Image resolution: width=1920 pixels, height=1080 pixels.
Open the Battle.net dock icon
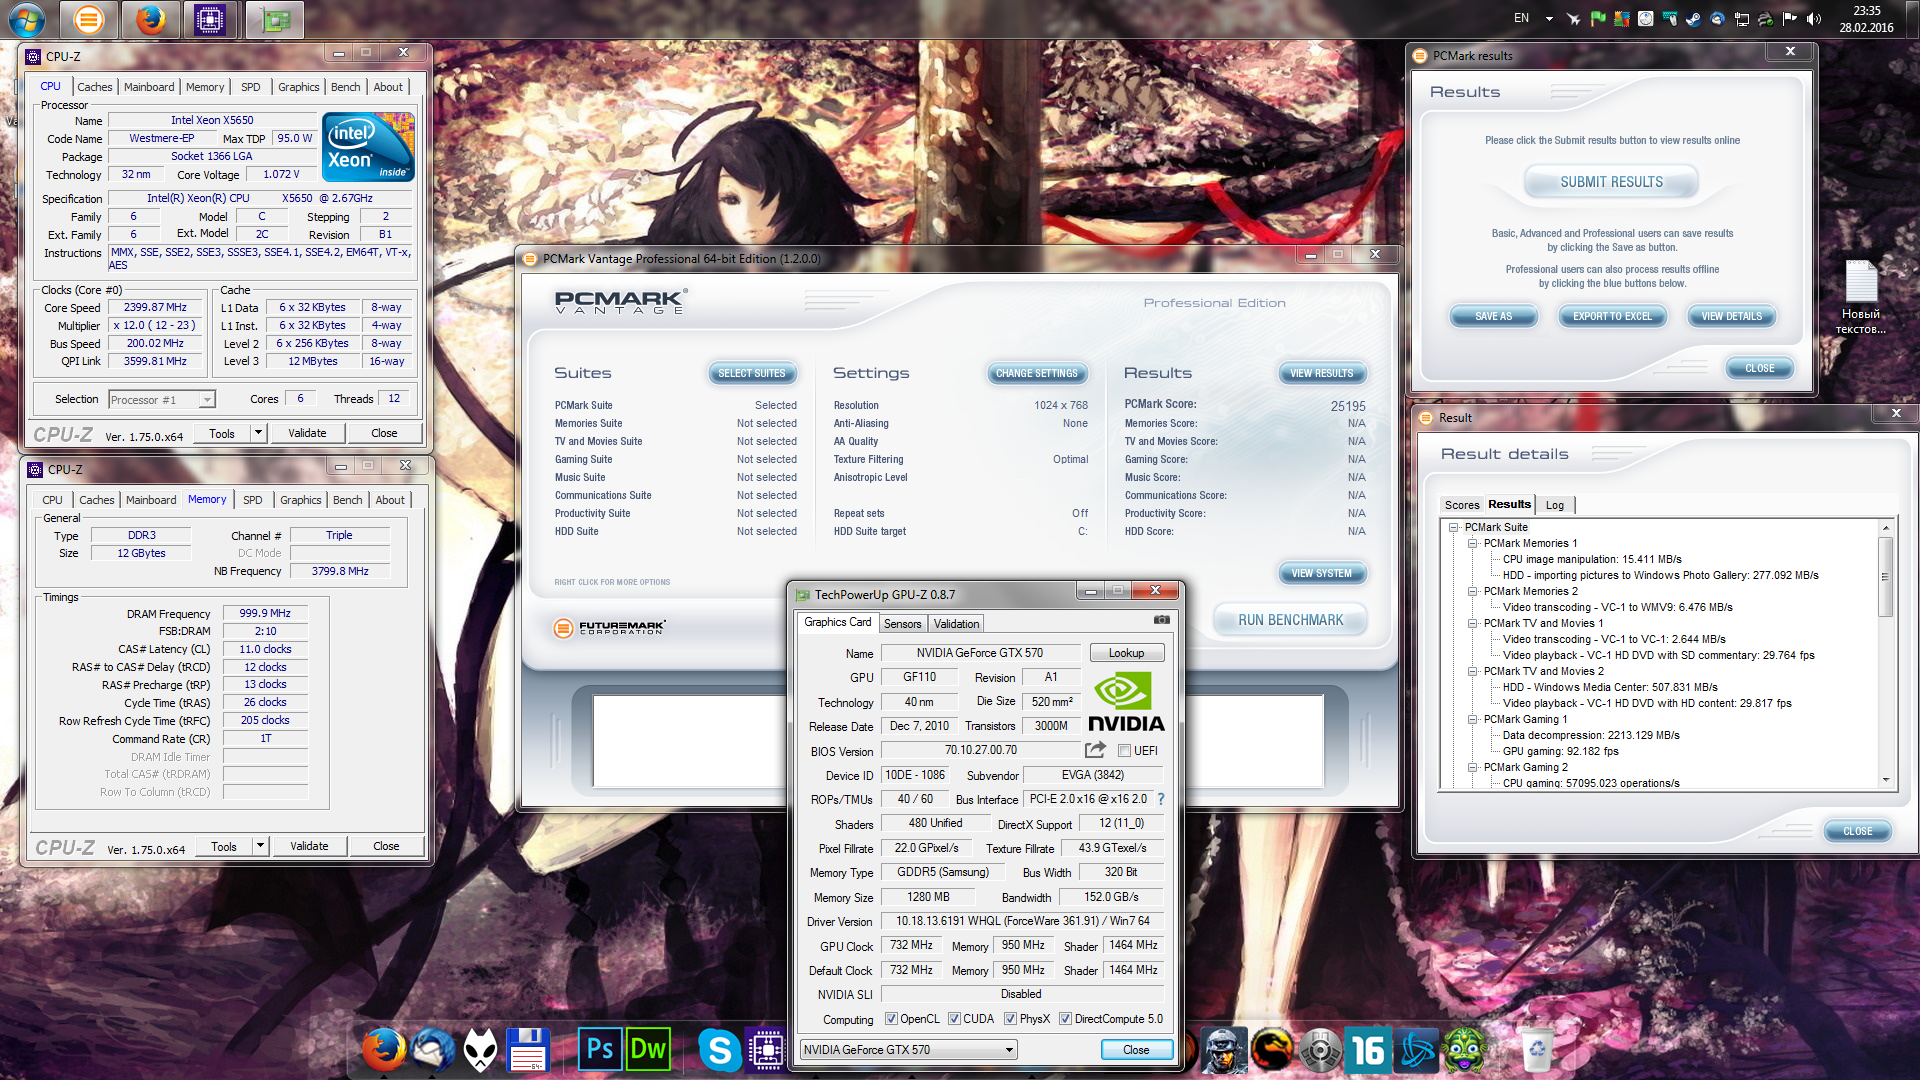click(x=1416, y=1050)
